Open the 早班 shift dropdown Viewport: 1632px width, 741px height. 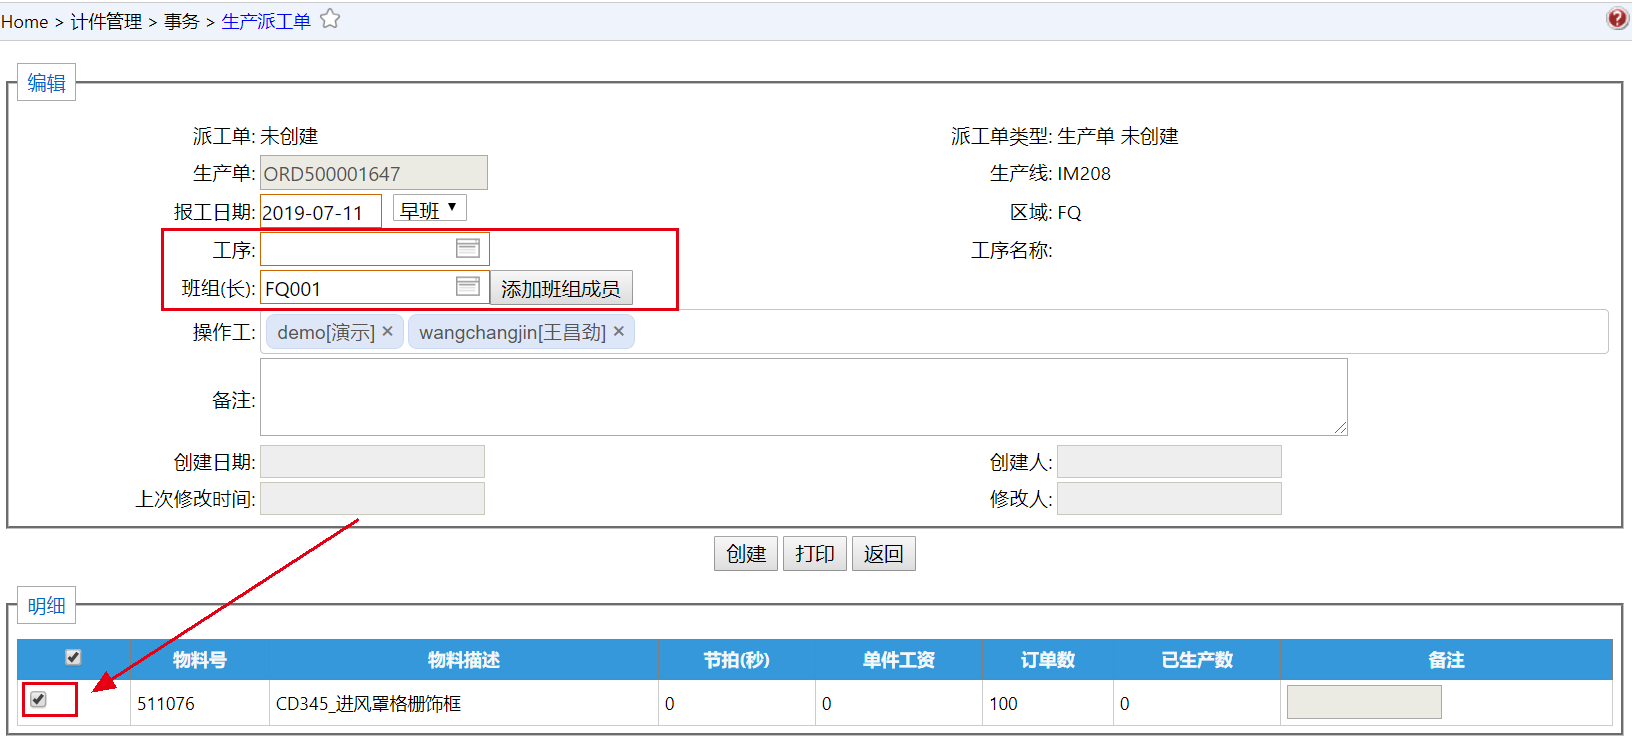coord(430,209)
